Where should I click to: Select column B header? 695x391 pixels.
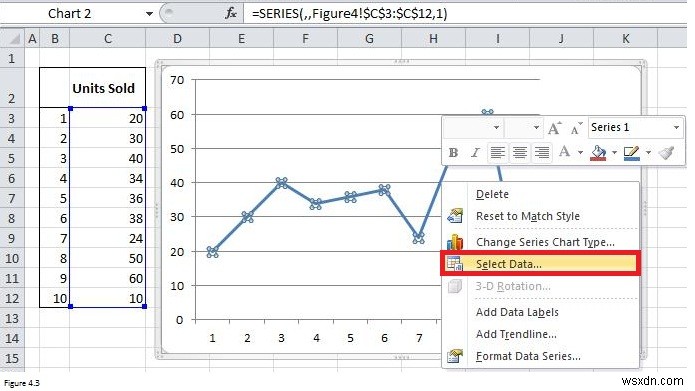pos(55,39)
